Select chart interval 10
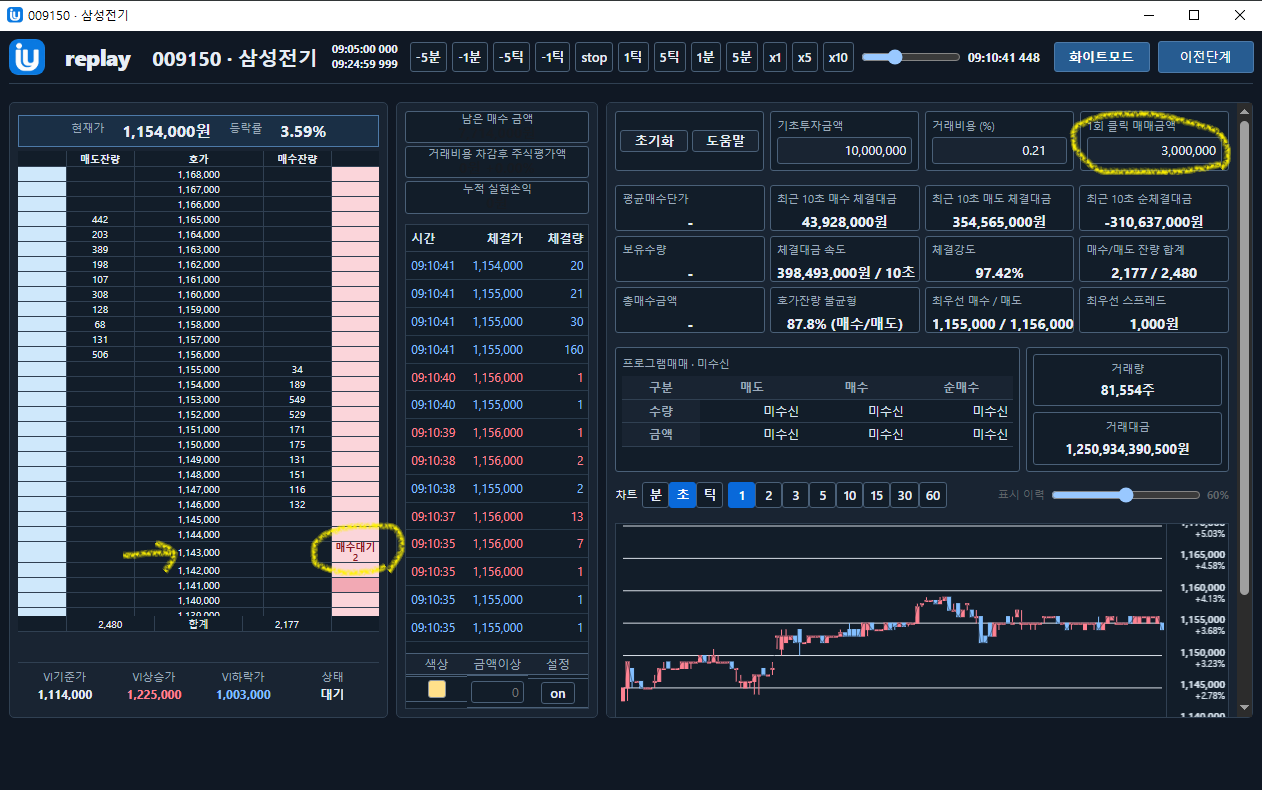Image resolution: width=1262 pixels, height=790 pixels. coord(850,495)
